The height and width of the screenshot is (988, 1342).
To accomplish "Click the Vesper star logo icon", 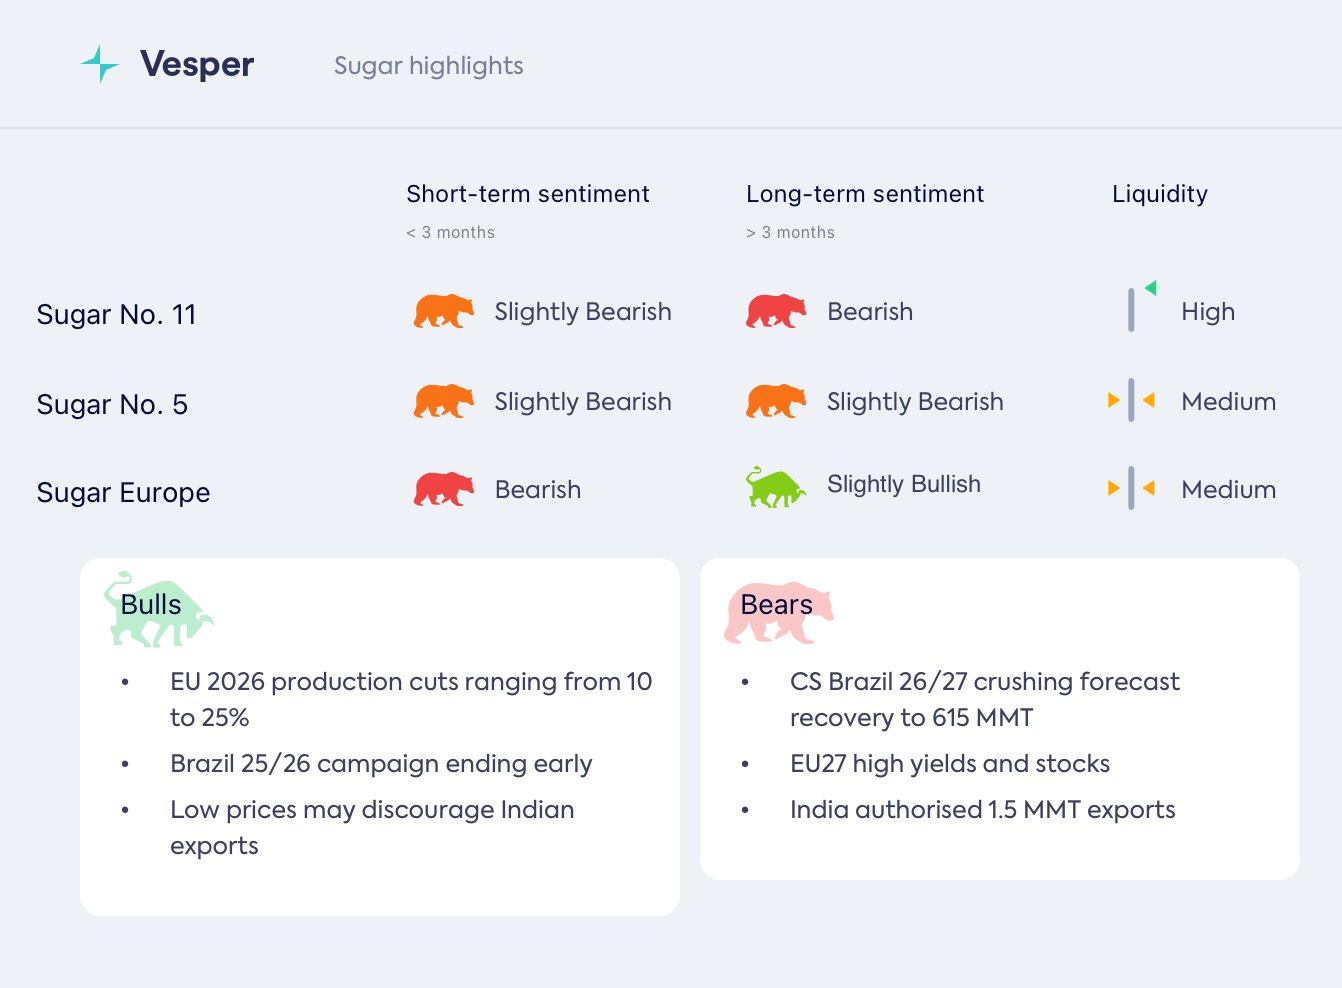I will tap(100, 64).
